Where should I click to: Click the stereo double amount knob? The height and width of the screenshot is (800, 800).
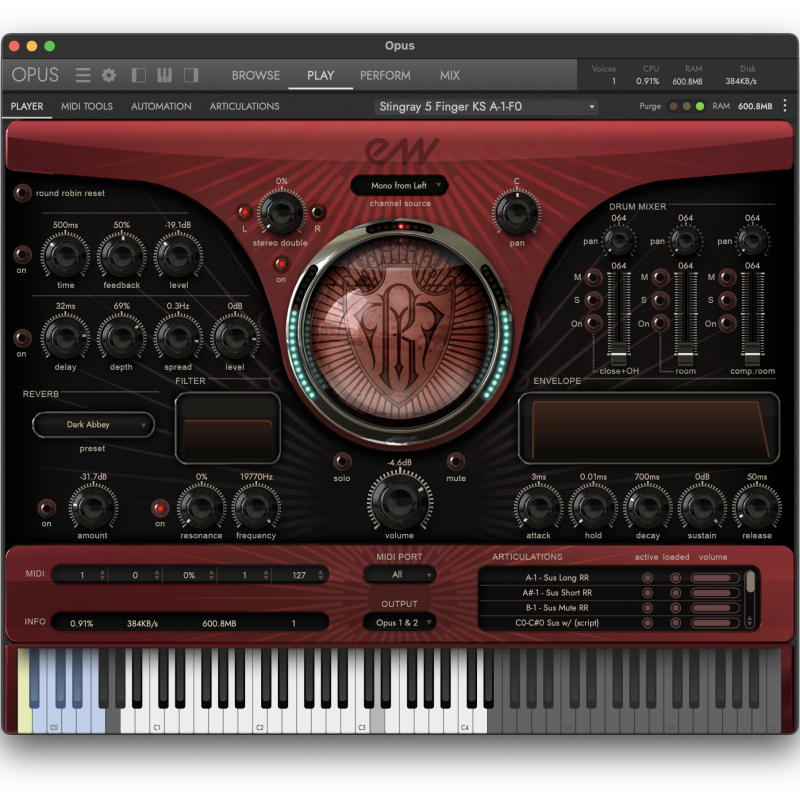click(x=281, y=212)
